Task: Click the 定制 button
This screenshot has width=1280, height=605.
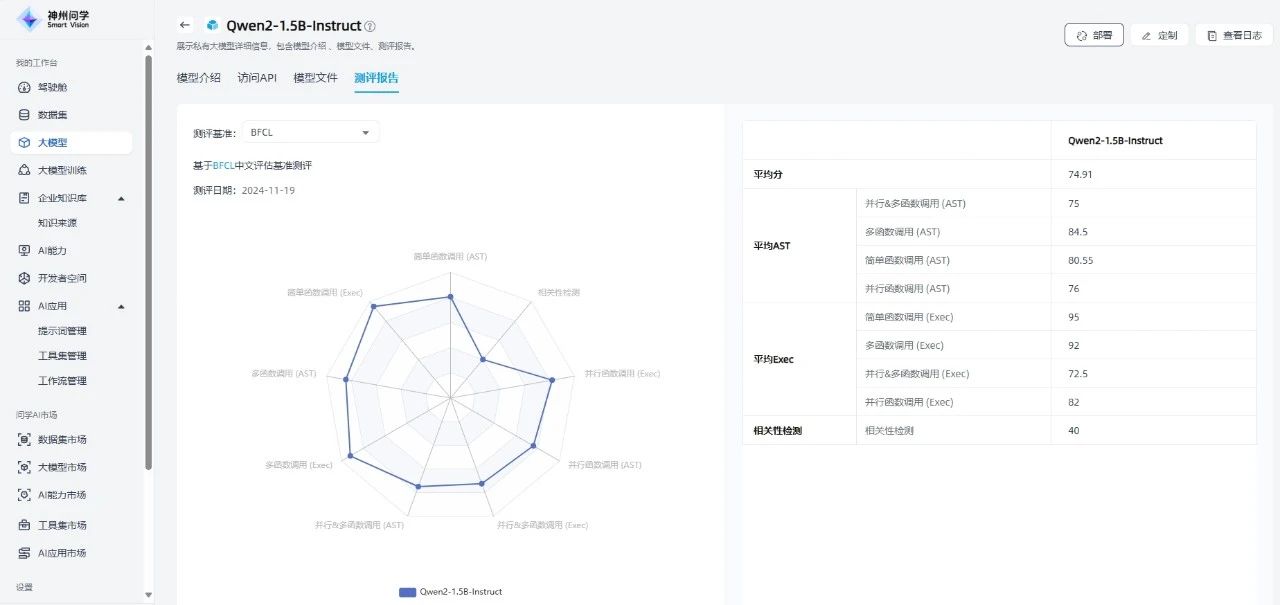Action: coord(1159,35)
